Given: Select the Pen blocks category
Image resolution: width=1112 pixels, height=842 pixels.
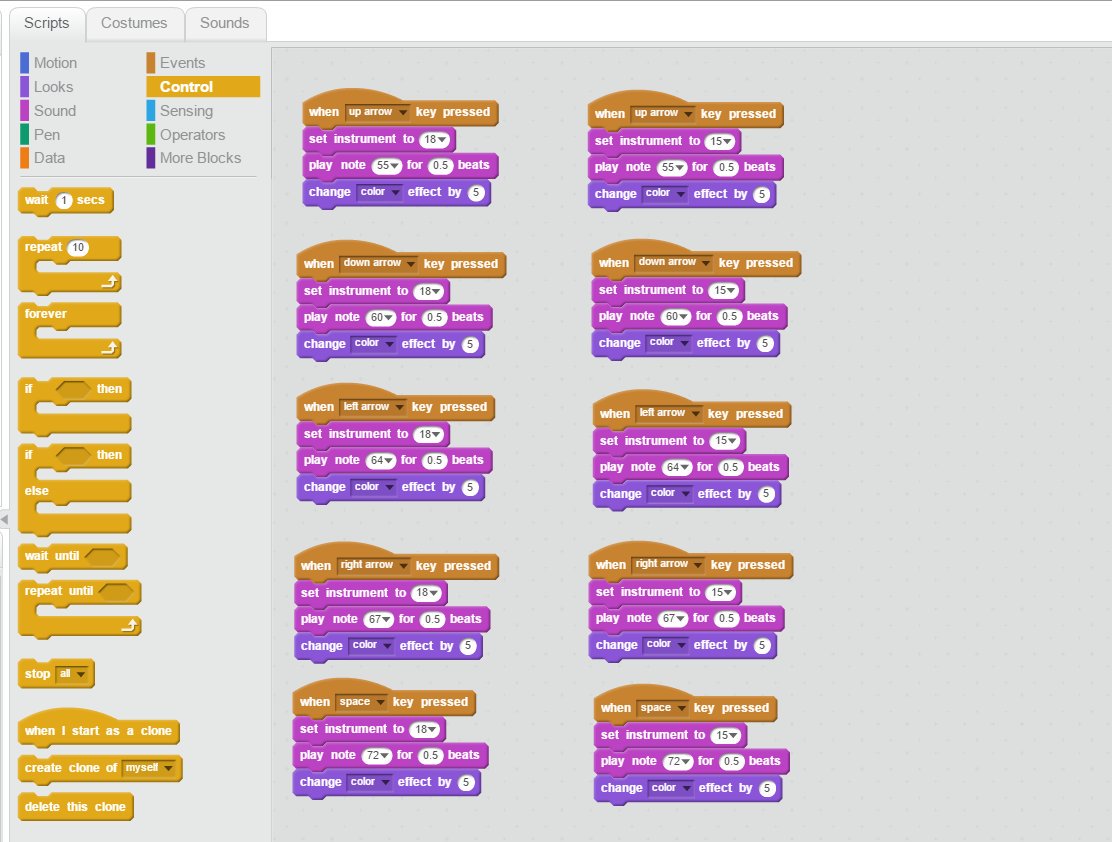Looking at the screenshot, I should click(x=46, y=135).
